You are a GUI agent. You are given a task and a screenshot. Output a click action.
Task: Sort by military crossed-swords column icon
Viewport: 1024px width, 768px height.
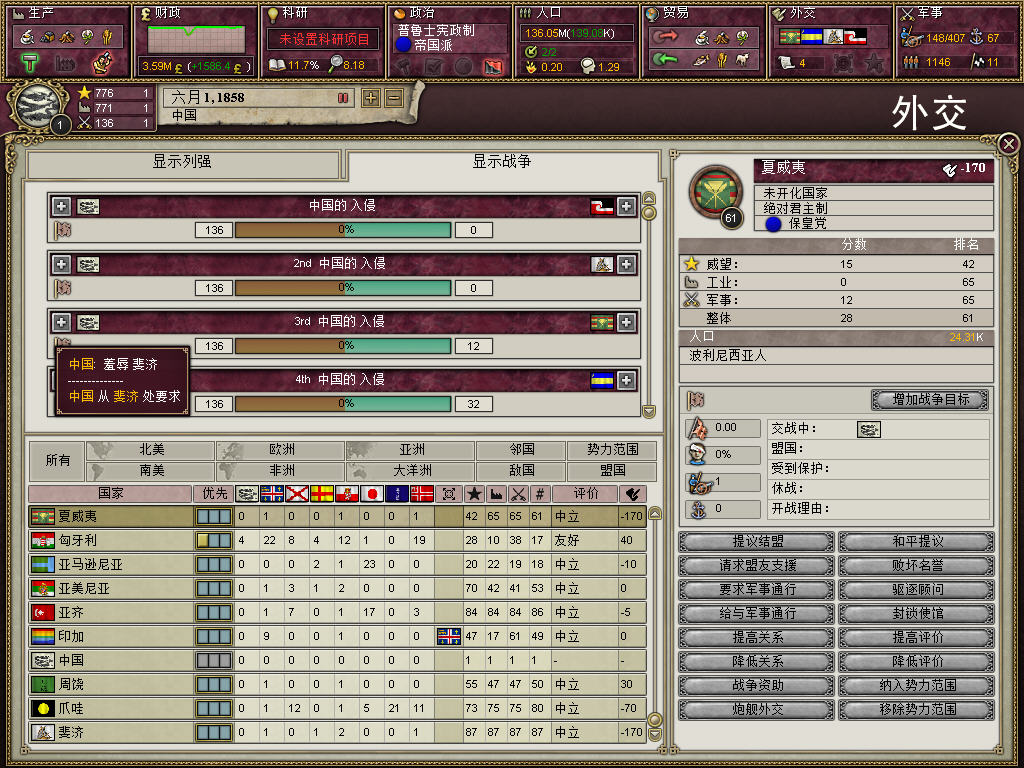coord(518,494)
